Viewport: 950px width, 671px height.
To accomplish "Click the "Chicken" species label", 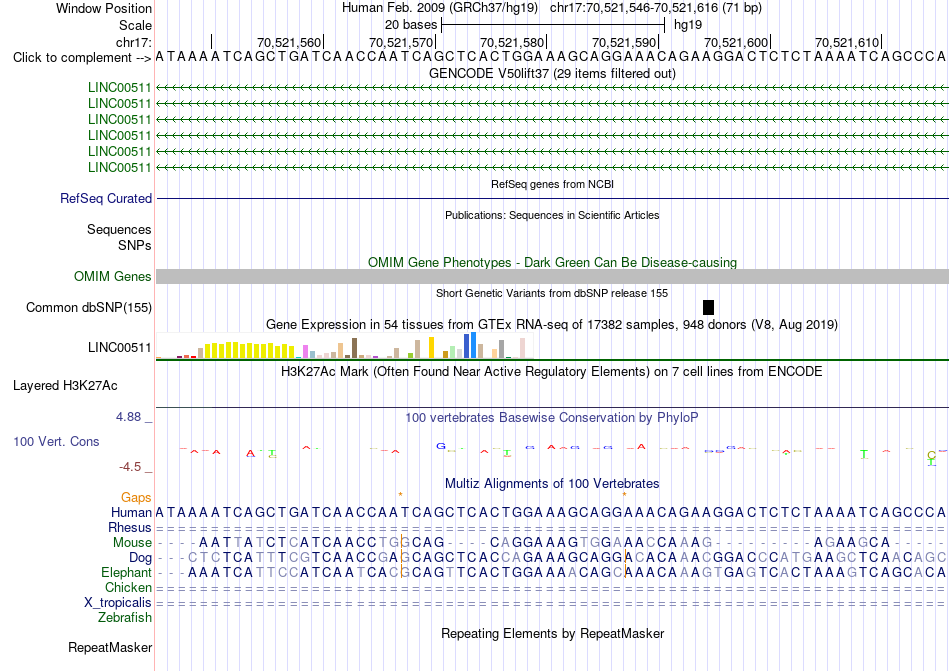I will pyautogui.click(x=128, y=587).
